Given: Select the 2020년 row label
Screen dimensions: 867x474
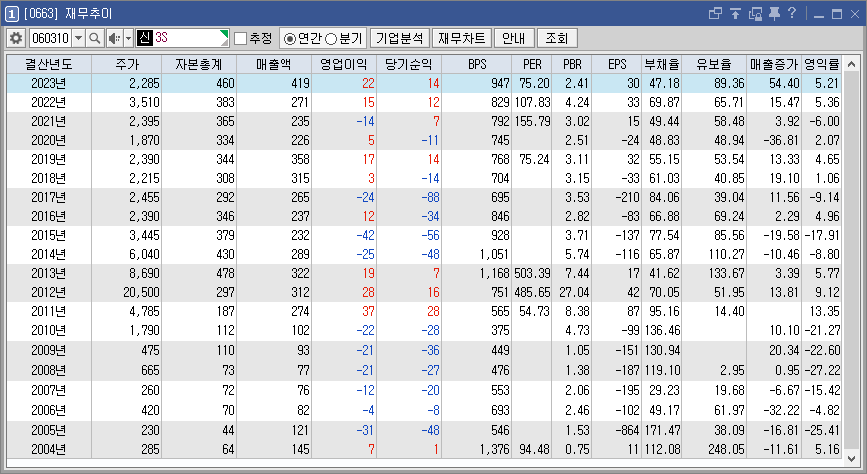Looking at the screenshot, I should pos(49,140).
